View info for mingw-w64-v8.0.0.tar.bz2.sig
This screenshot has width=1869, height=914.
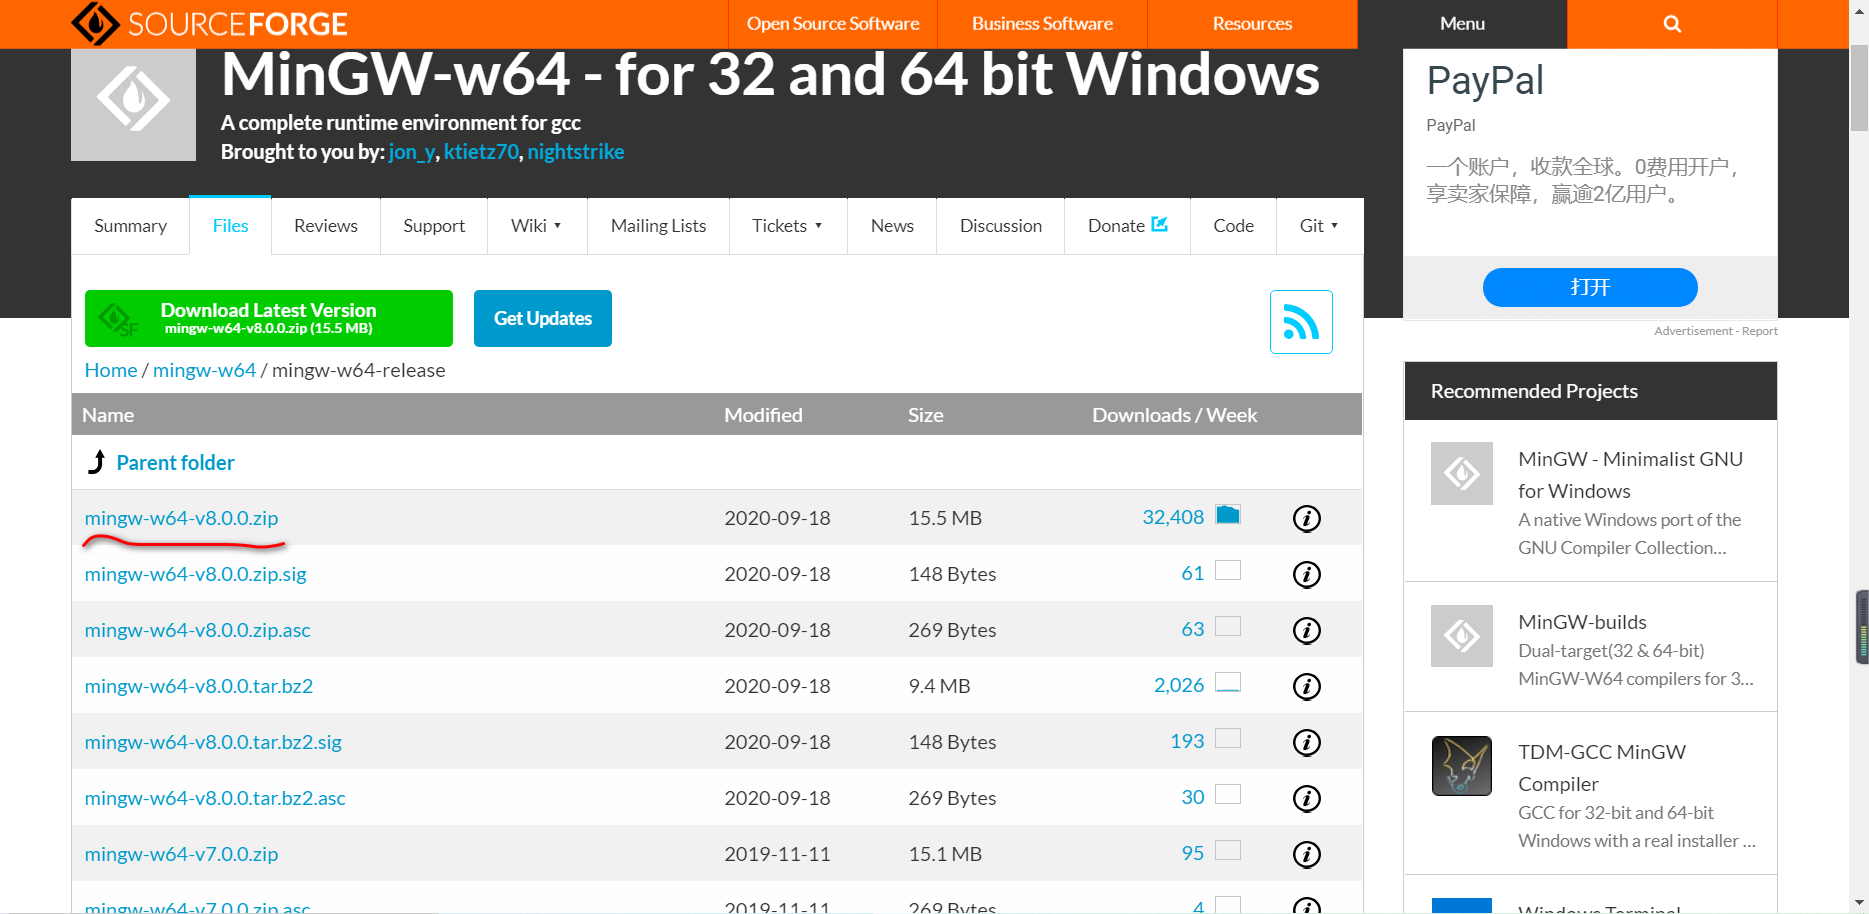click(1307, 742)
